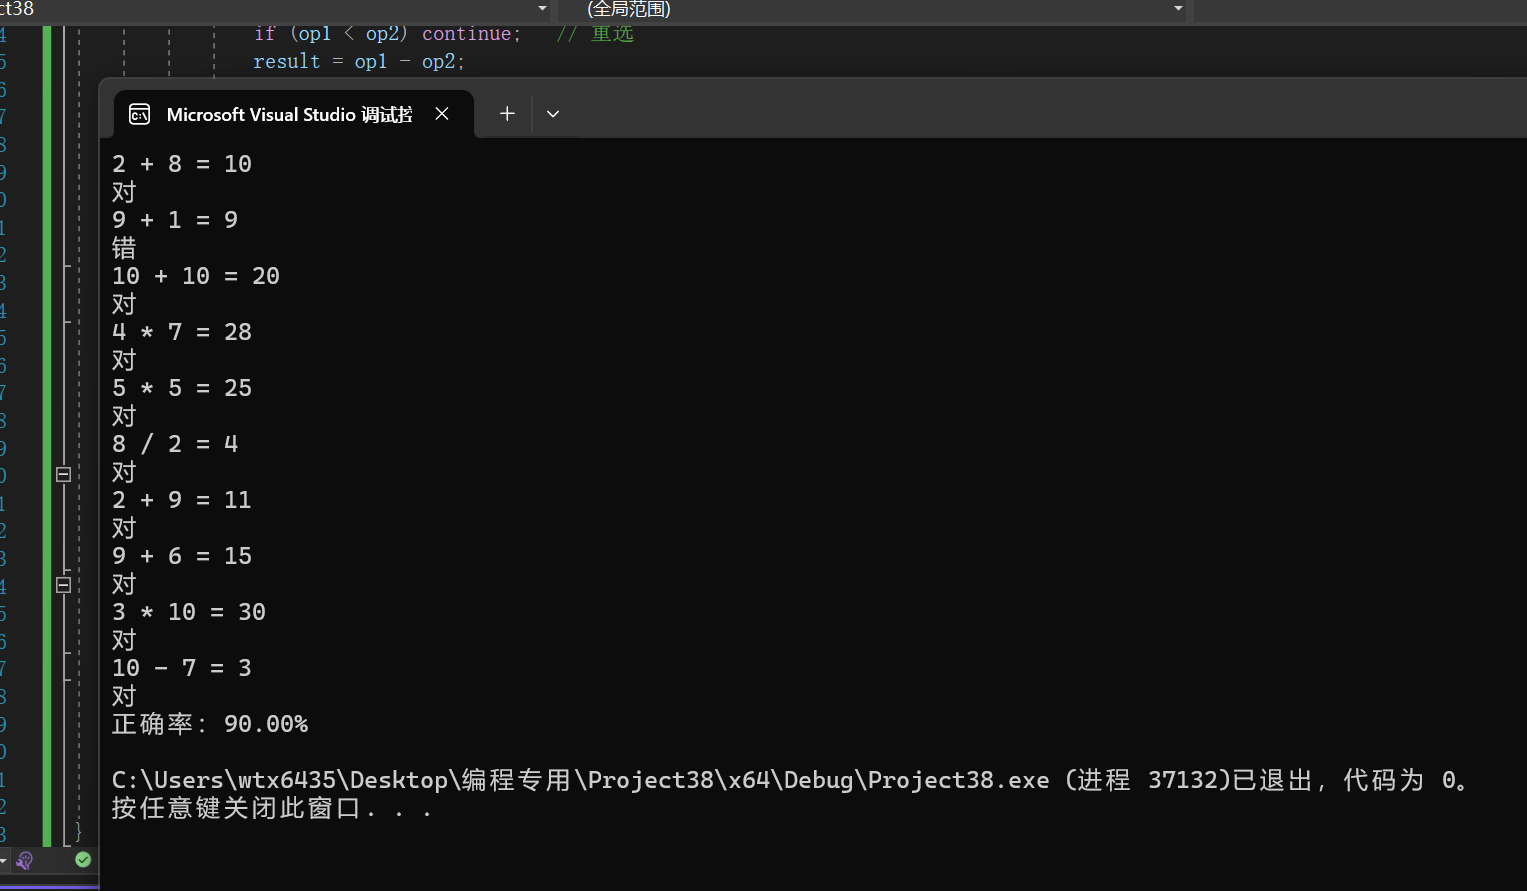Click the "result = op1 - op2;" code line
Viewport: 1527px width, 891px height.
[x=359, y=61]
